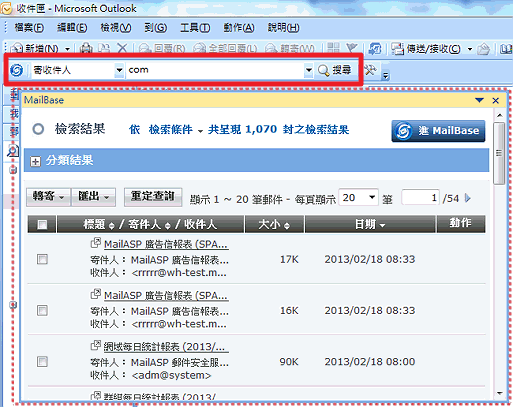Open the 寄收件人 field dropdown
The height and width of the screenshot is (407, 513).
119,70
